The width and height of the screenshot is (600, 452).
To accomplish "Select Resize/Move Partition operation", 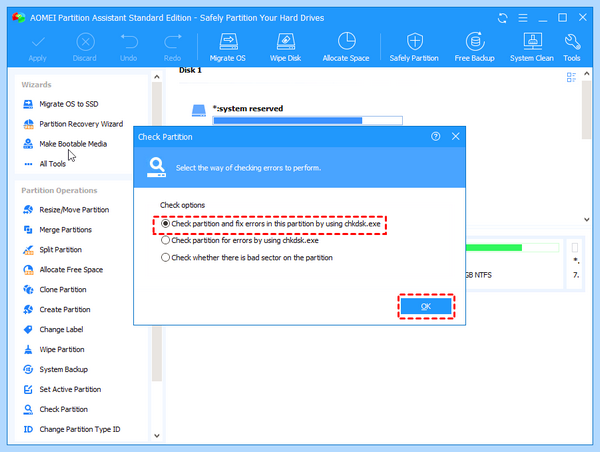I will coord(74,210).
